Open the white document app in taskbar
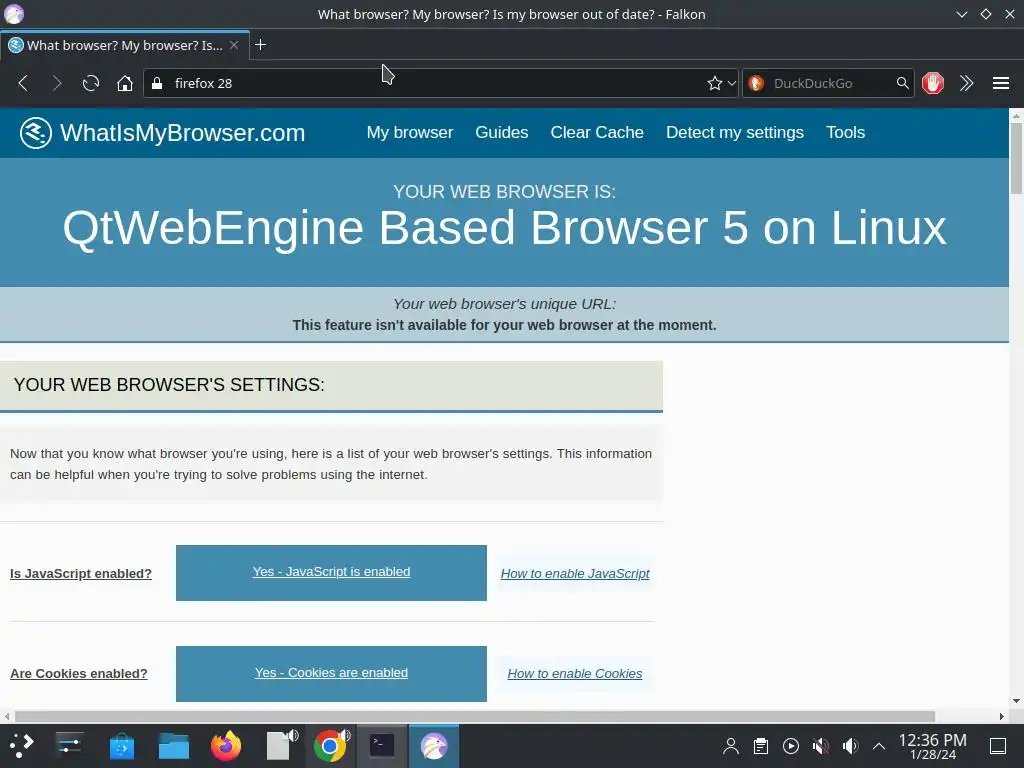The height and width of the screenshot is (768, 1024). [278, 746]
